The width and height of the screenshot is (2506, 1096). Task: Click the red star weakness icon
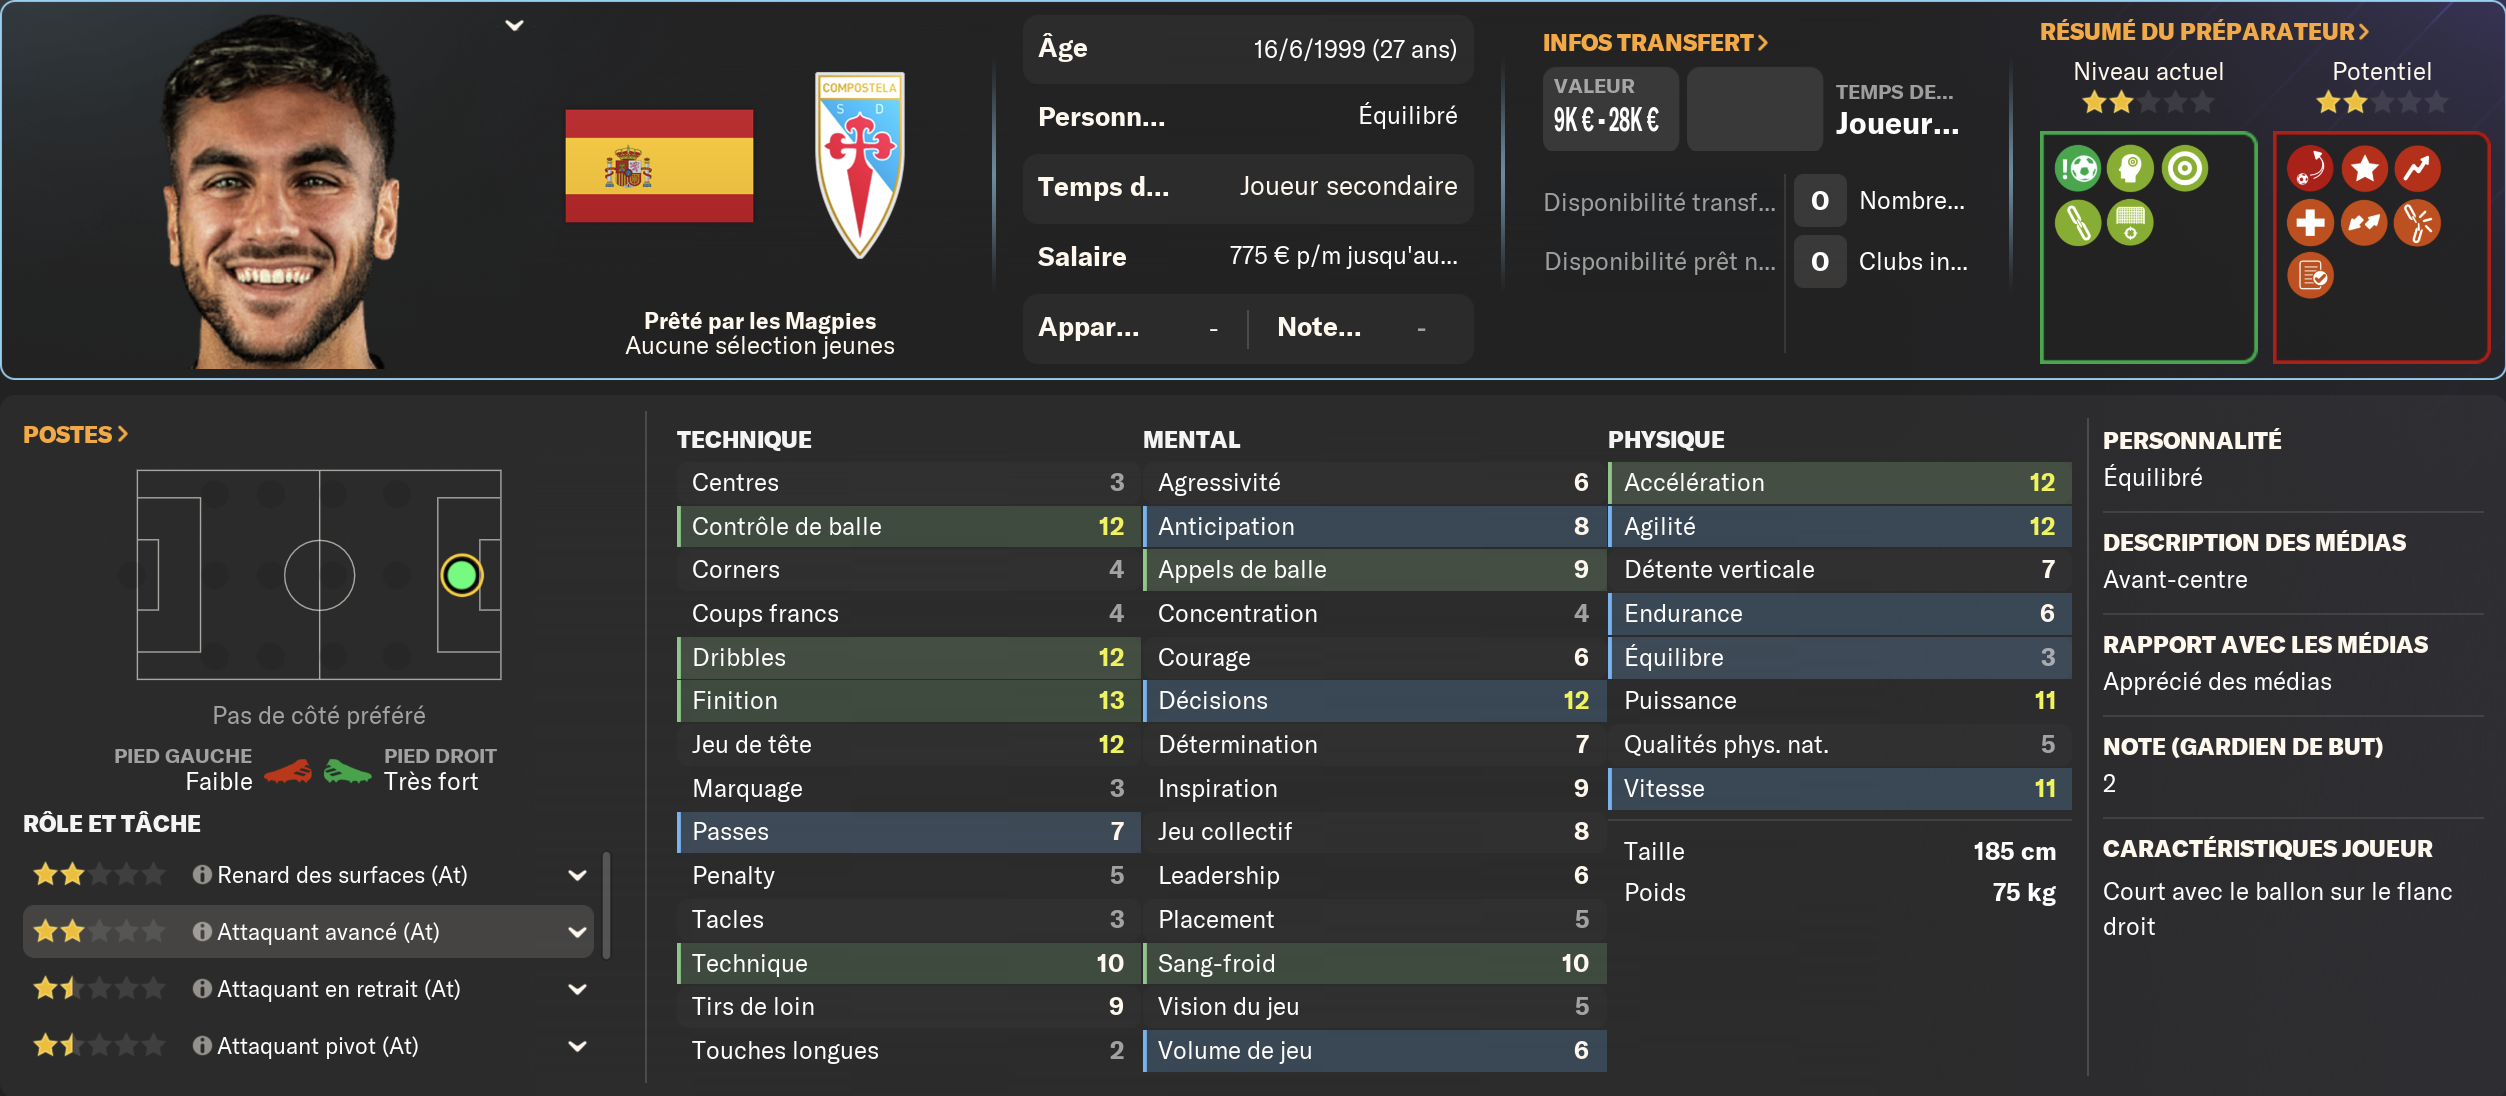pyautogui.click(x=2364, y=168)
